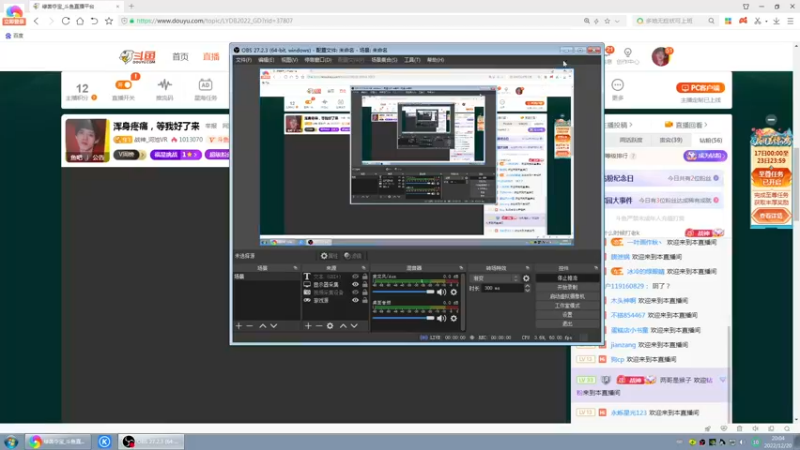
Task: Open source properties gear in sources toolbar
Action: pos(330,326)
